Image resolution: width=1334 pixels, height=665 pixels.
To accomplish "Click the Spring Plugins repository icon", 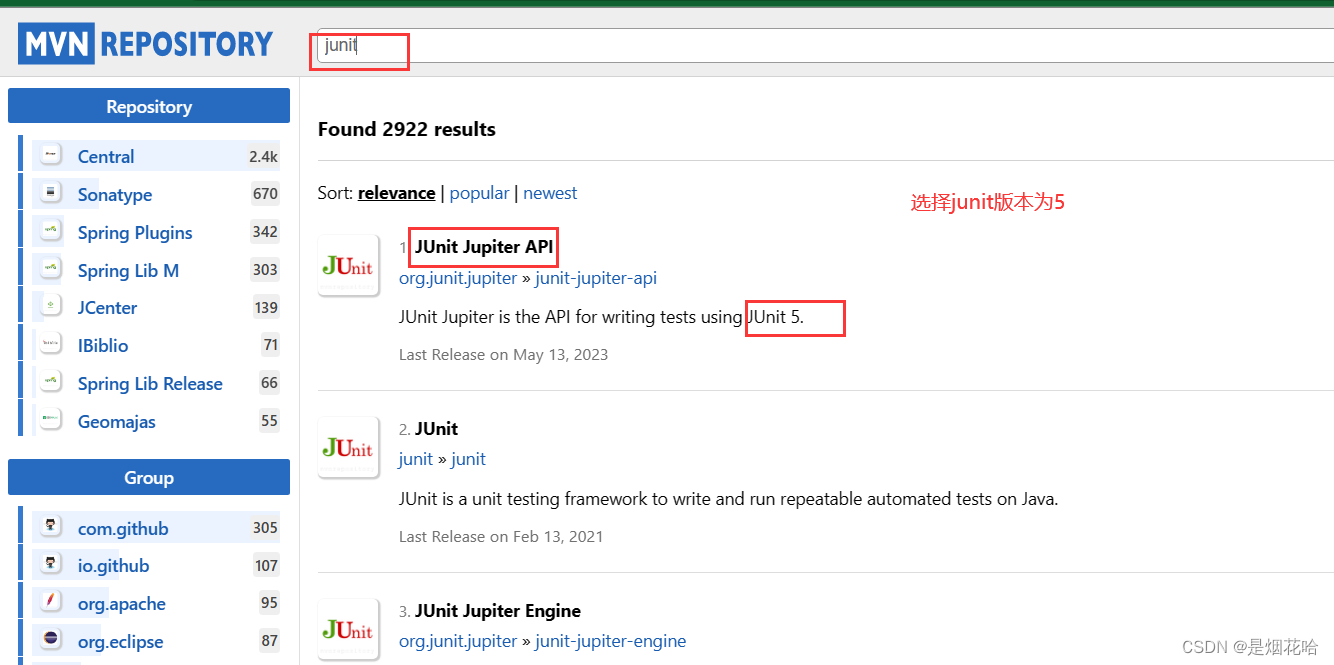I will pos(51,232).
